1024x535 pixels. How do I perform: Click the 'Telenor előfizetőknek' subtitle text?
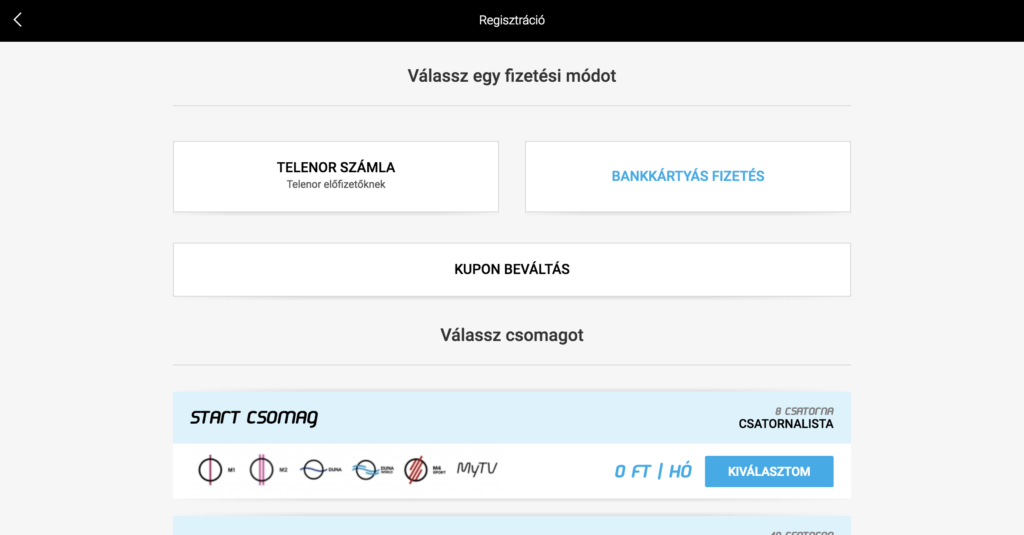click(336, 185)
